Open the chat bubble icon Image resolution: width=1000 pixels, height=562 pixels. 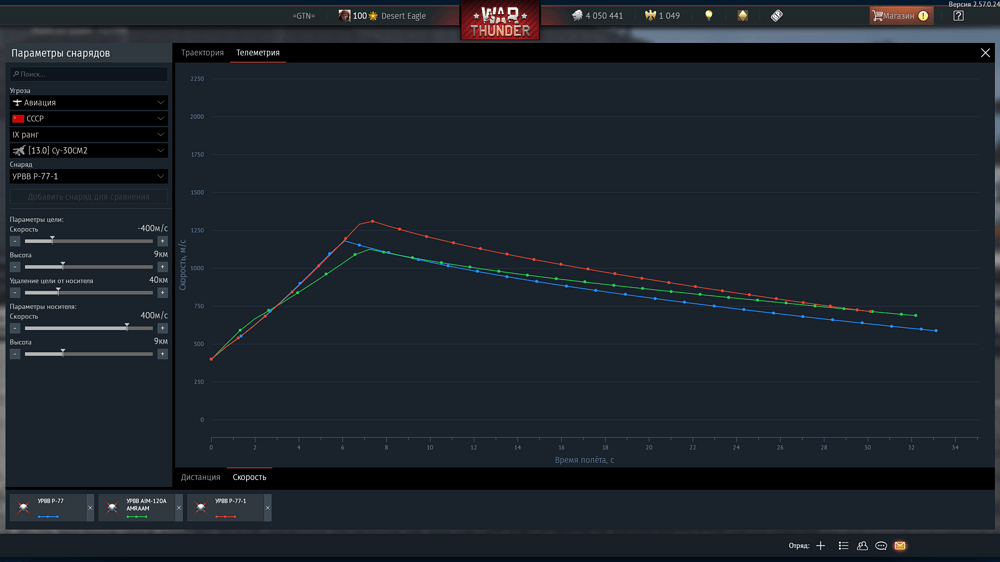point(881,545)
